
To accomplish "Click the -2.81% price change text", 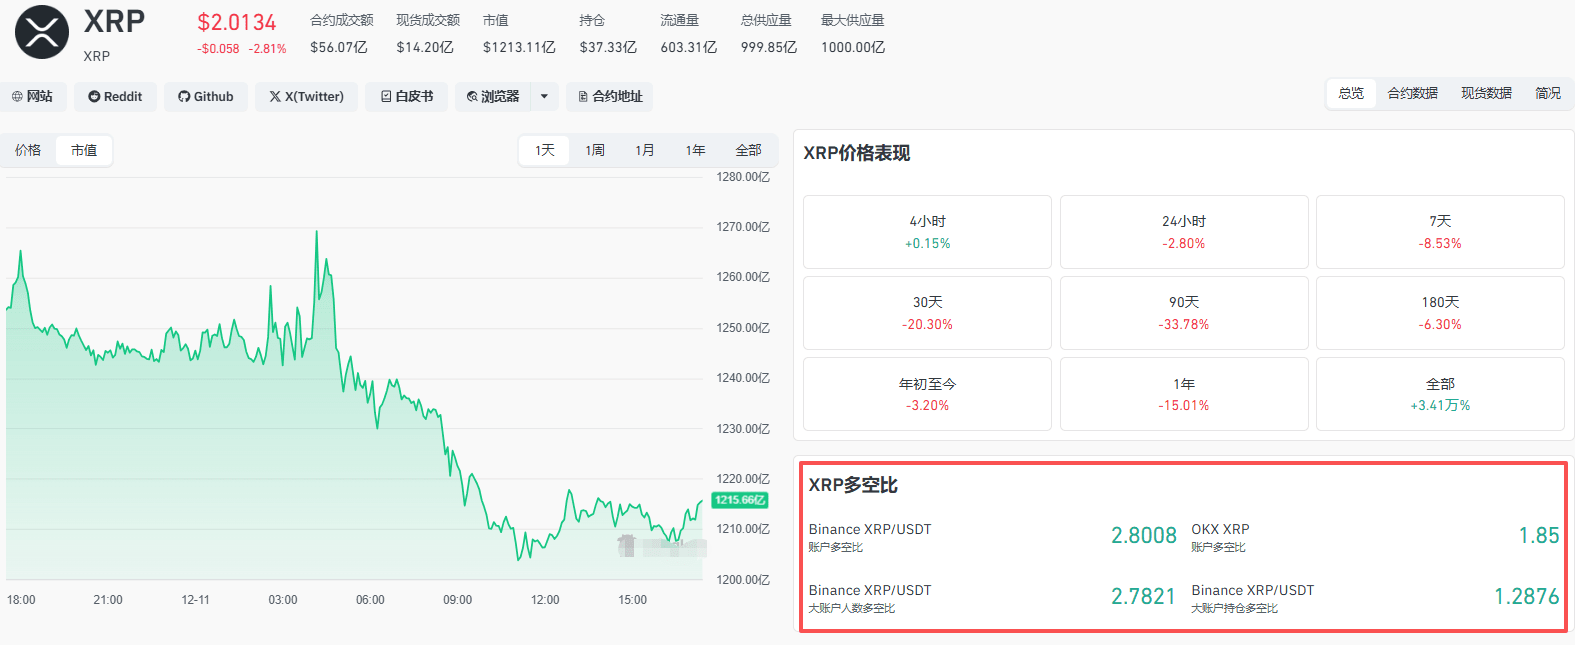I will tap(268, 49).
